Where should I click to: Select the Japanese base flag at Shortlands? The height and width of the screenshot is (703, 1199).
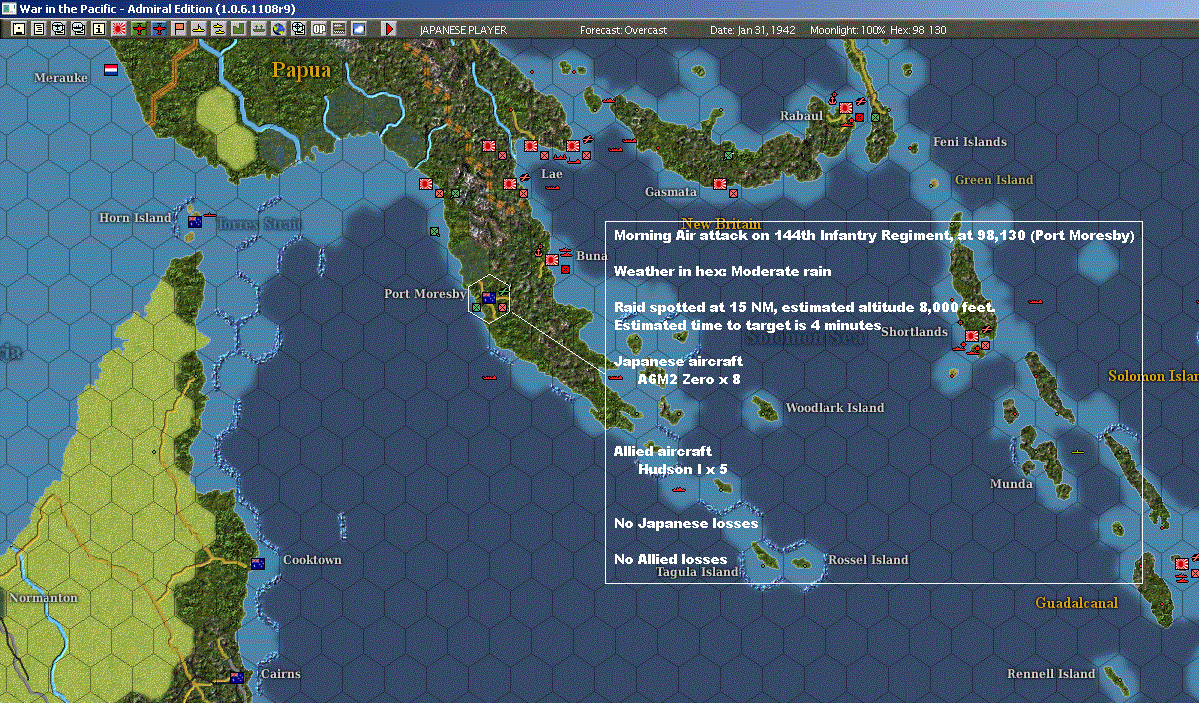pos(972,336)
